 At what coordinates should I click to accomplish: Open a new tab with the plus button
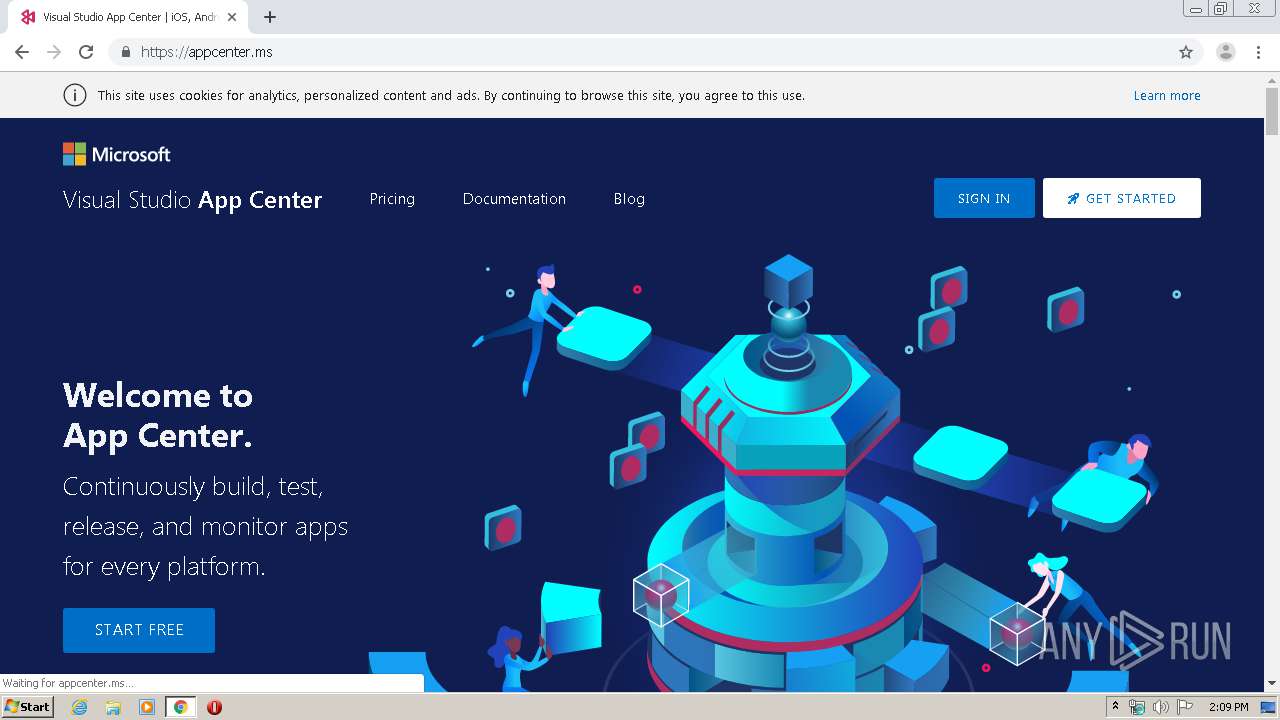(270, 17)
